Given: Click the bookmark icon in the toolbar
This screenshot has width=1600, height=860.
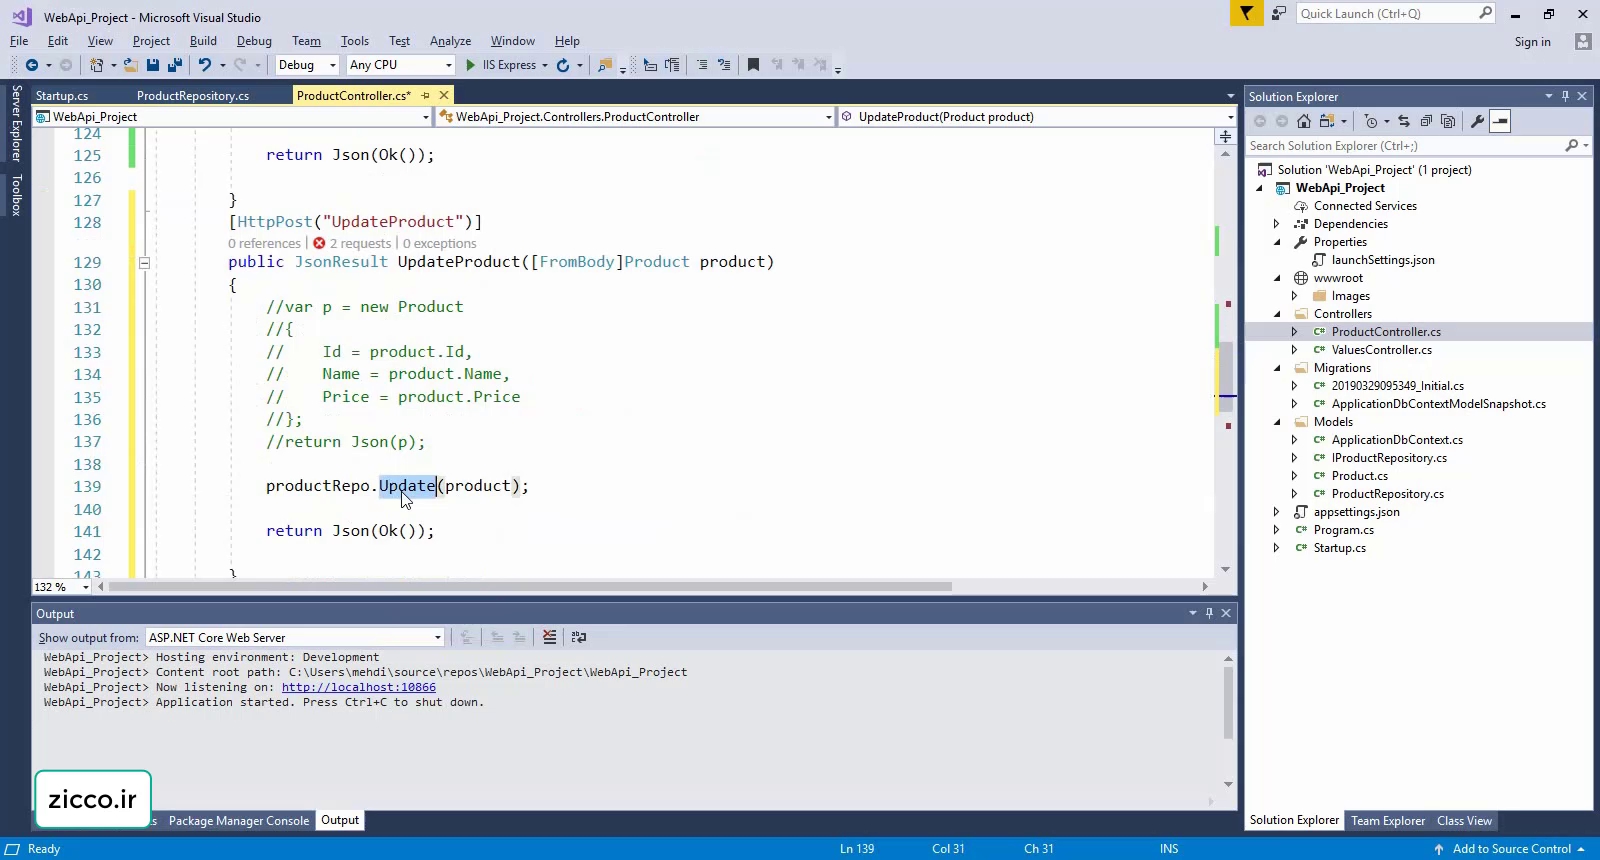Looking at the screenshot, I should pos(753,65).
